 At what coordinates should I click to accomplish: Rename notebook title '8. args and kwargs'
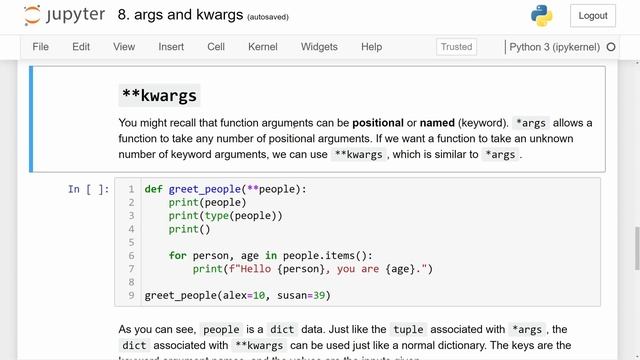(180, 15)
